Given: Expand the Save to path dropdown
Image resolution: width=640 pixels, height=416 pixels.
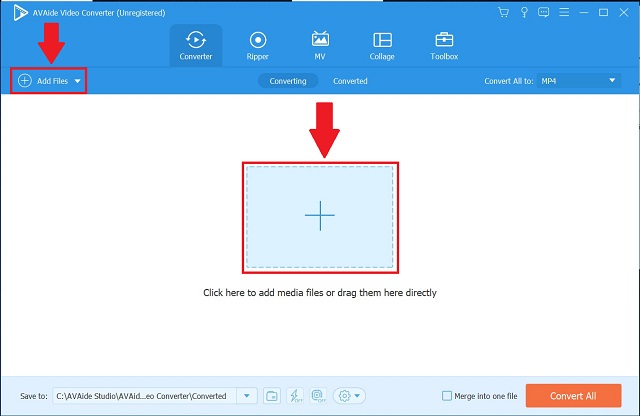Looking at the screenshot, I should tap(247, 395).
